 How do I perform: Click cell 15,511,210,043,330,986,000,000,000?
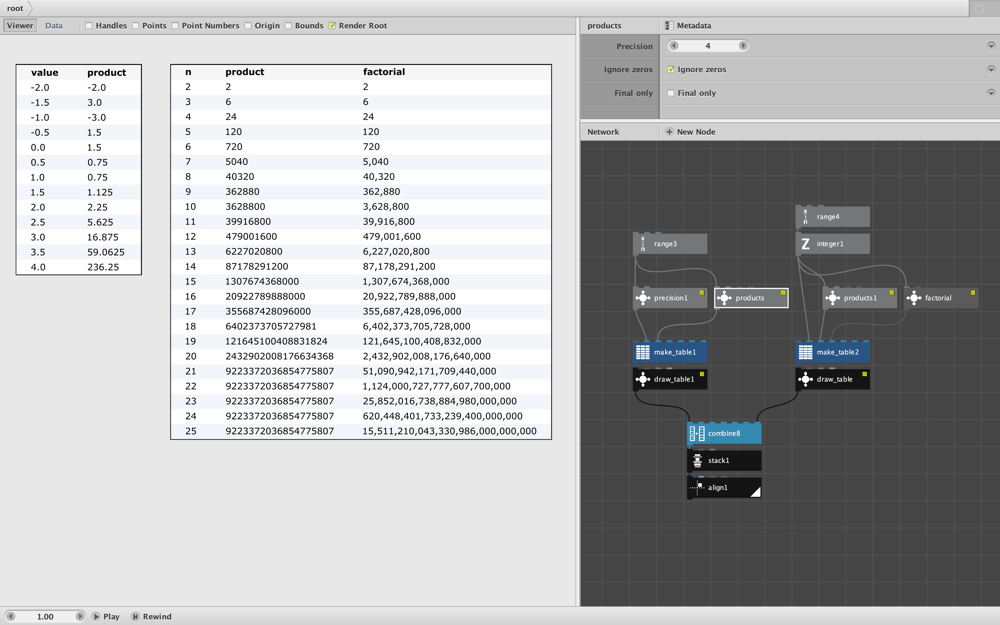coord(450,430)
